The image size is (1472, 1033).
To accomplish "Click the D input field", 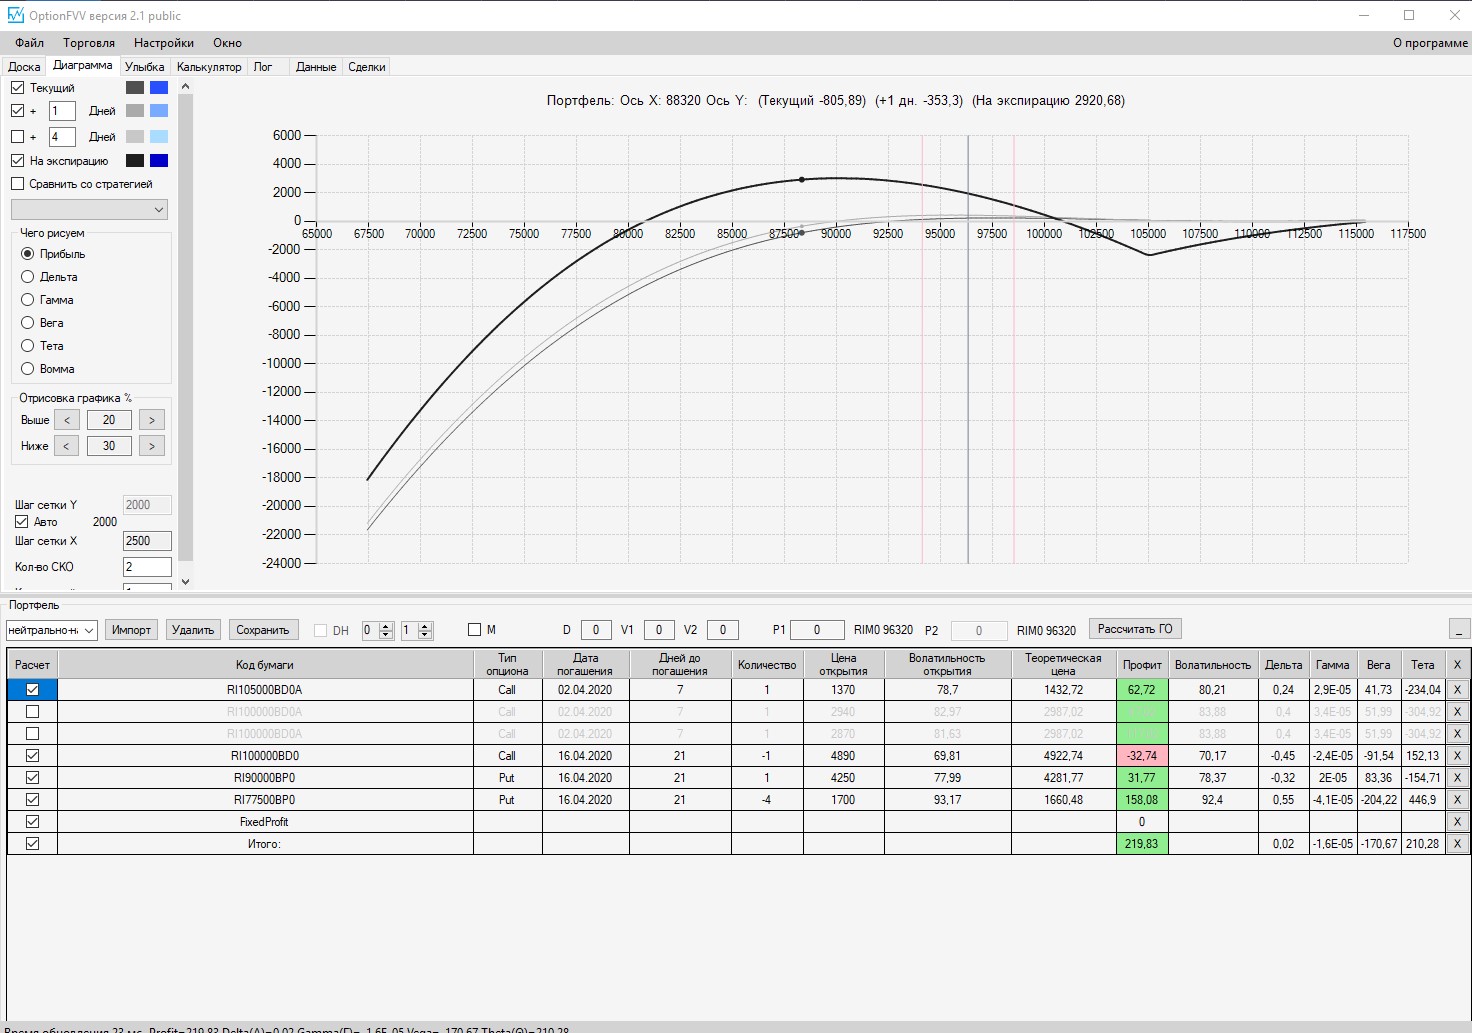I will tap(596, 630).
